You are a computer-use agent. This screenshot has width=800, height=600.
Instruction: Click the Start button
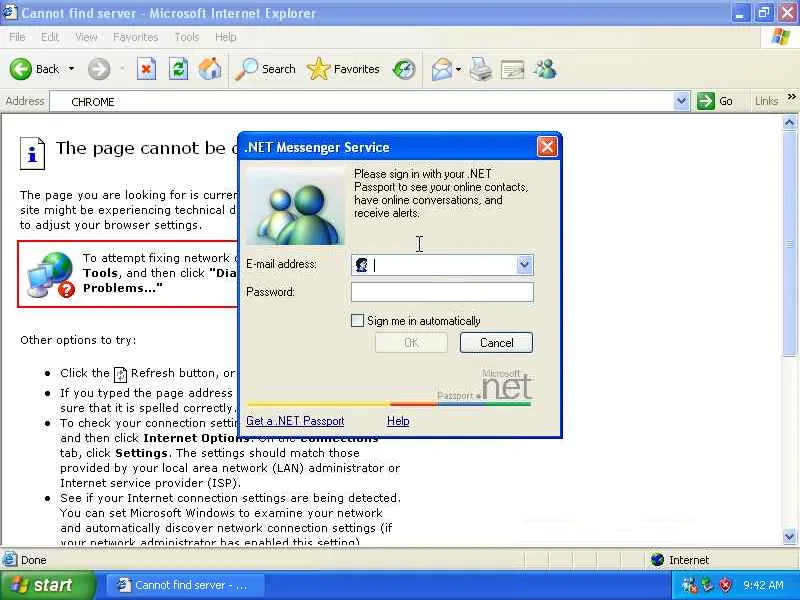tap(47, 585)
